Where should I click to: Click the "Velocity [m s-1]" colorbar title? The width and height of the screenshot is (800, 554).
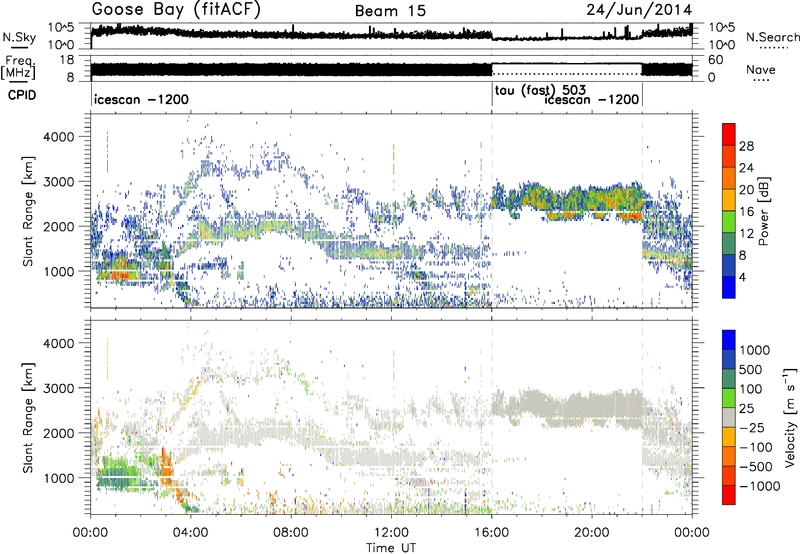pos(790,416)
